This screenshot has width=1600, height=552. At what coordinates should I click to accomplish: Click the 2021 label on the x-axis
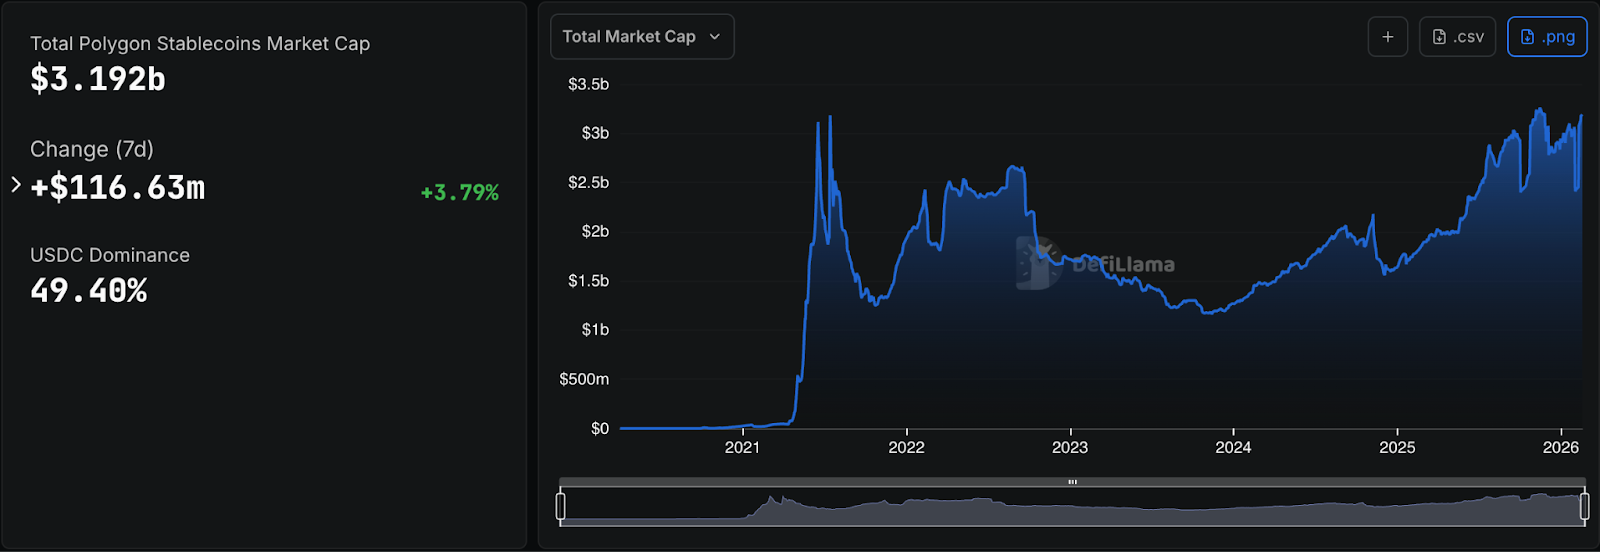(x=742, y=447)
